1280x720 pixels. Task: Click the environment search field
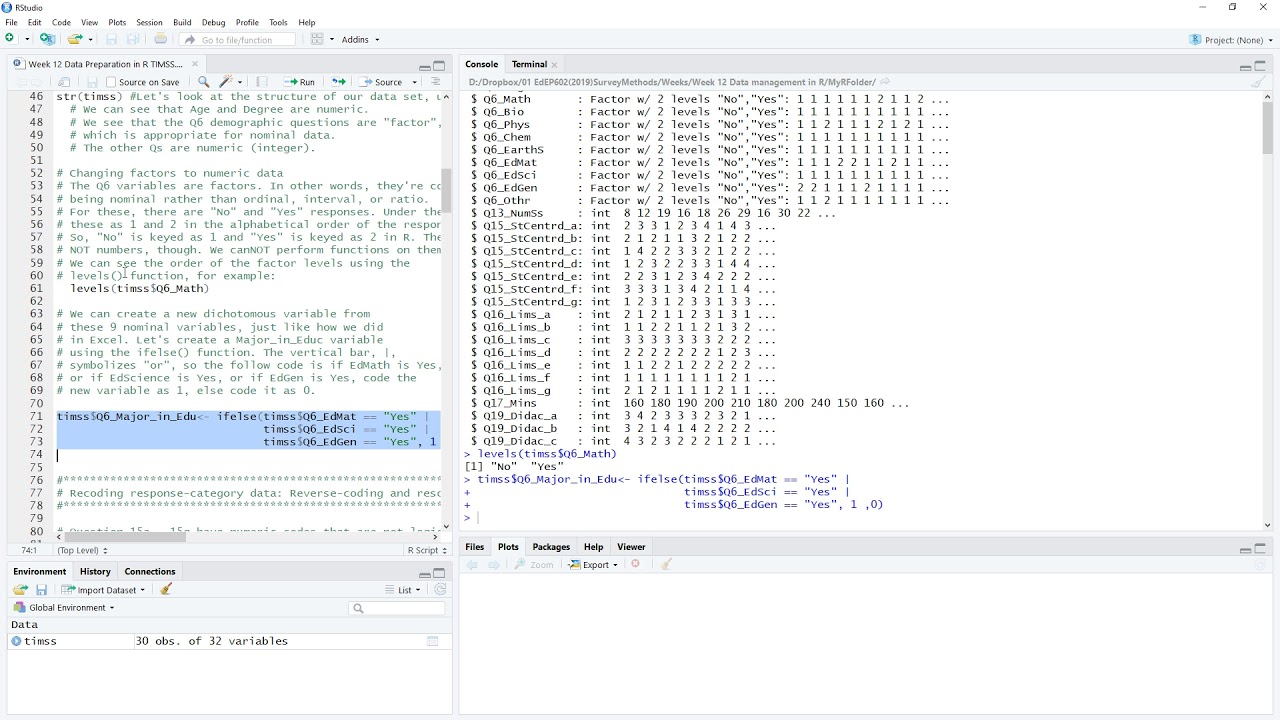pos(397,608)
